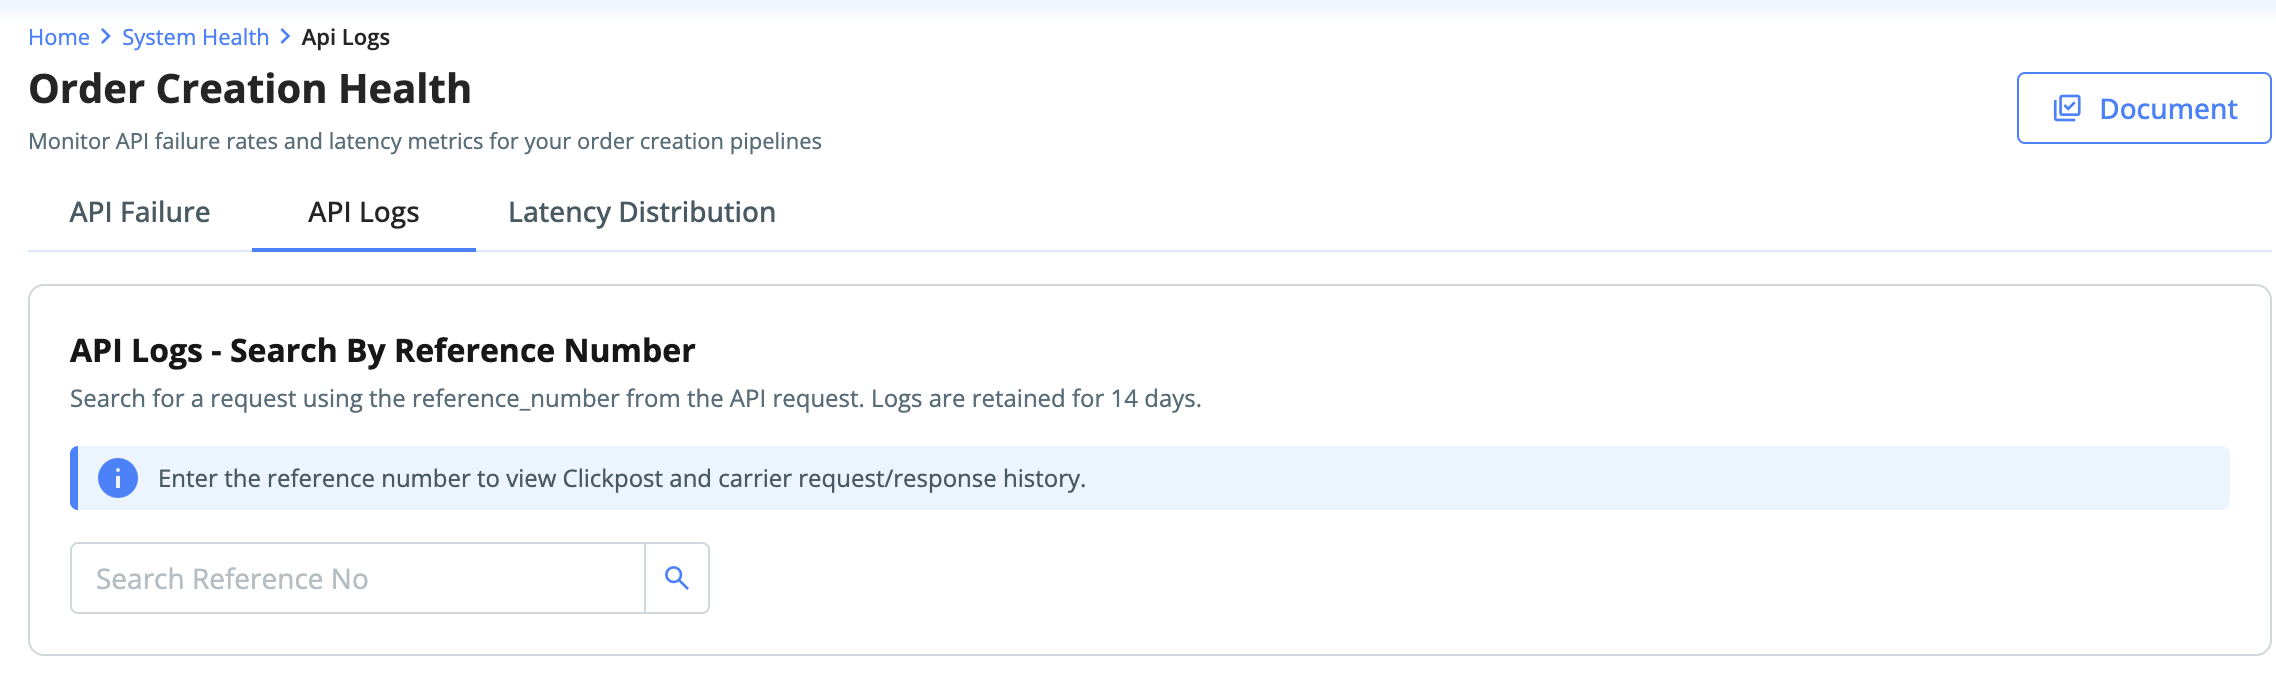This screenshot has width=2276, height=680.
Task: Click the Order Creation Health page title
Action: [x=250, y=89]
